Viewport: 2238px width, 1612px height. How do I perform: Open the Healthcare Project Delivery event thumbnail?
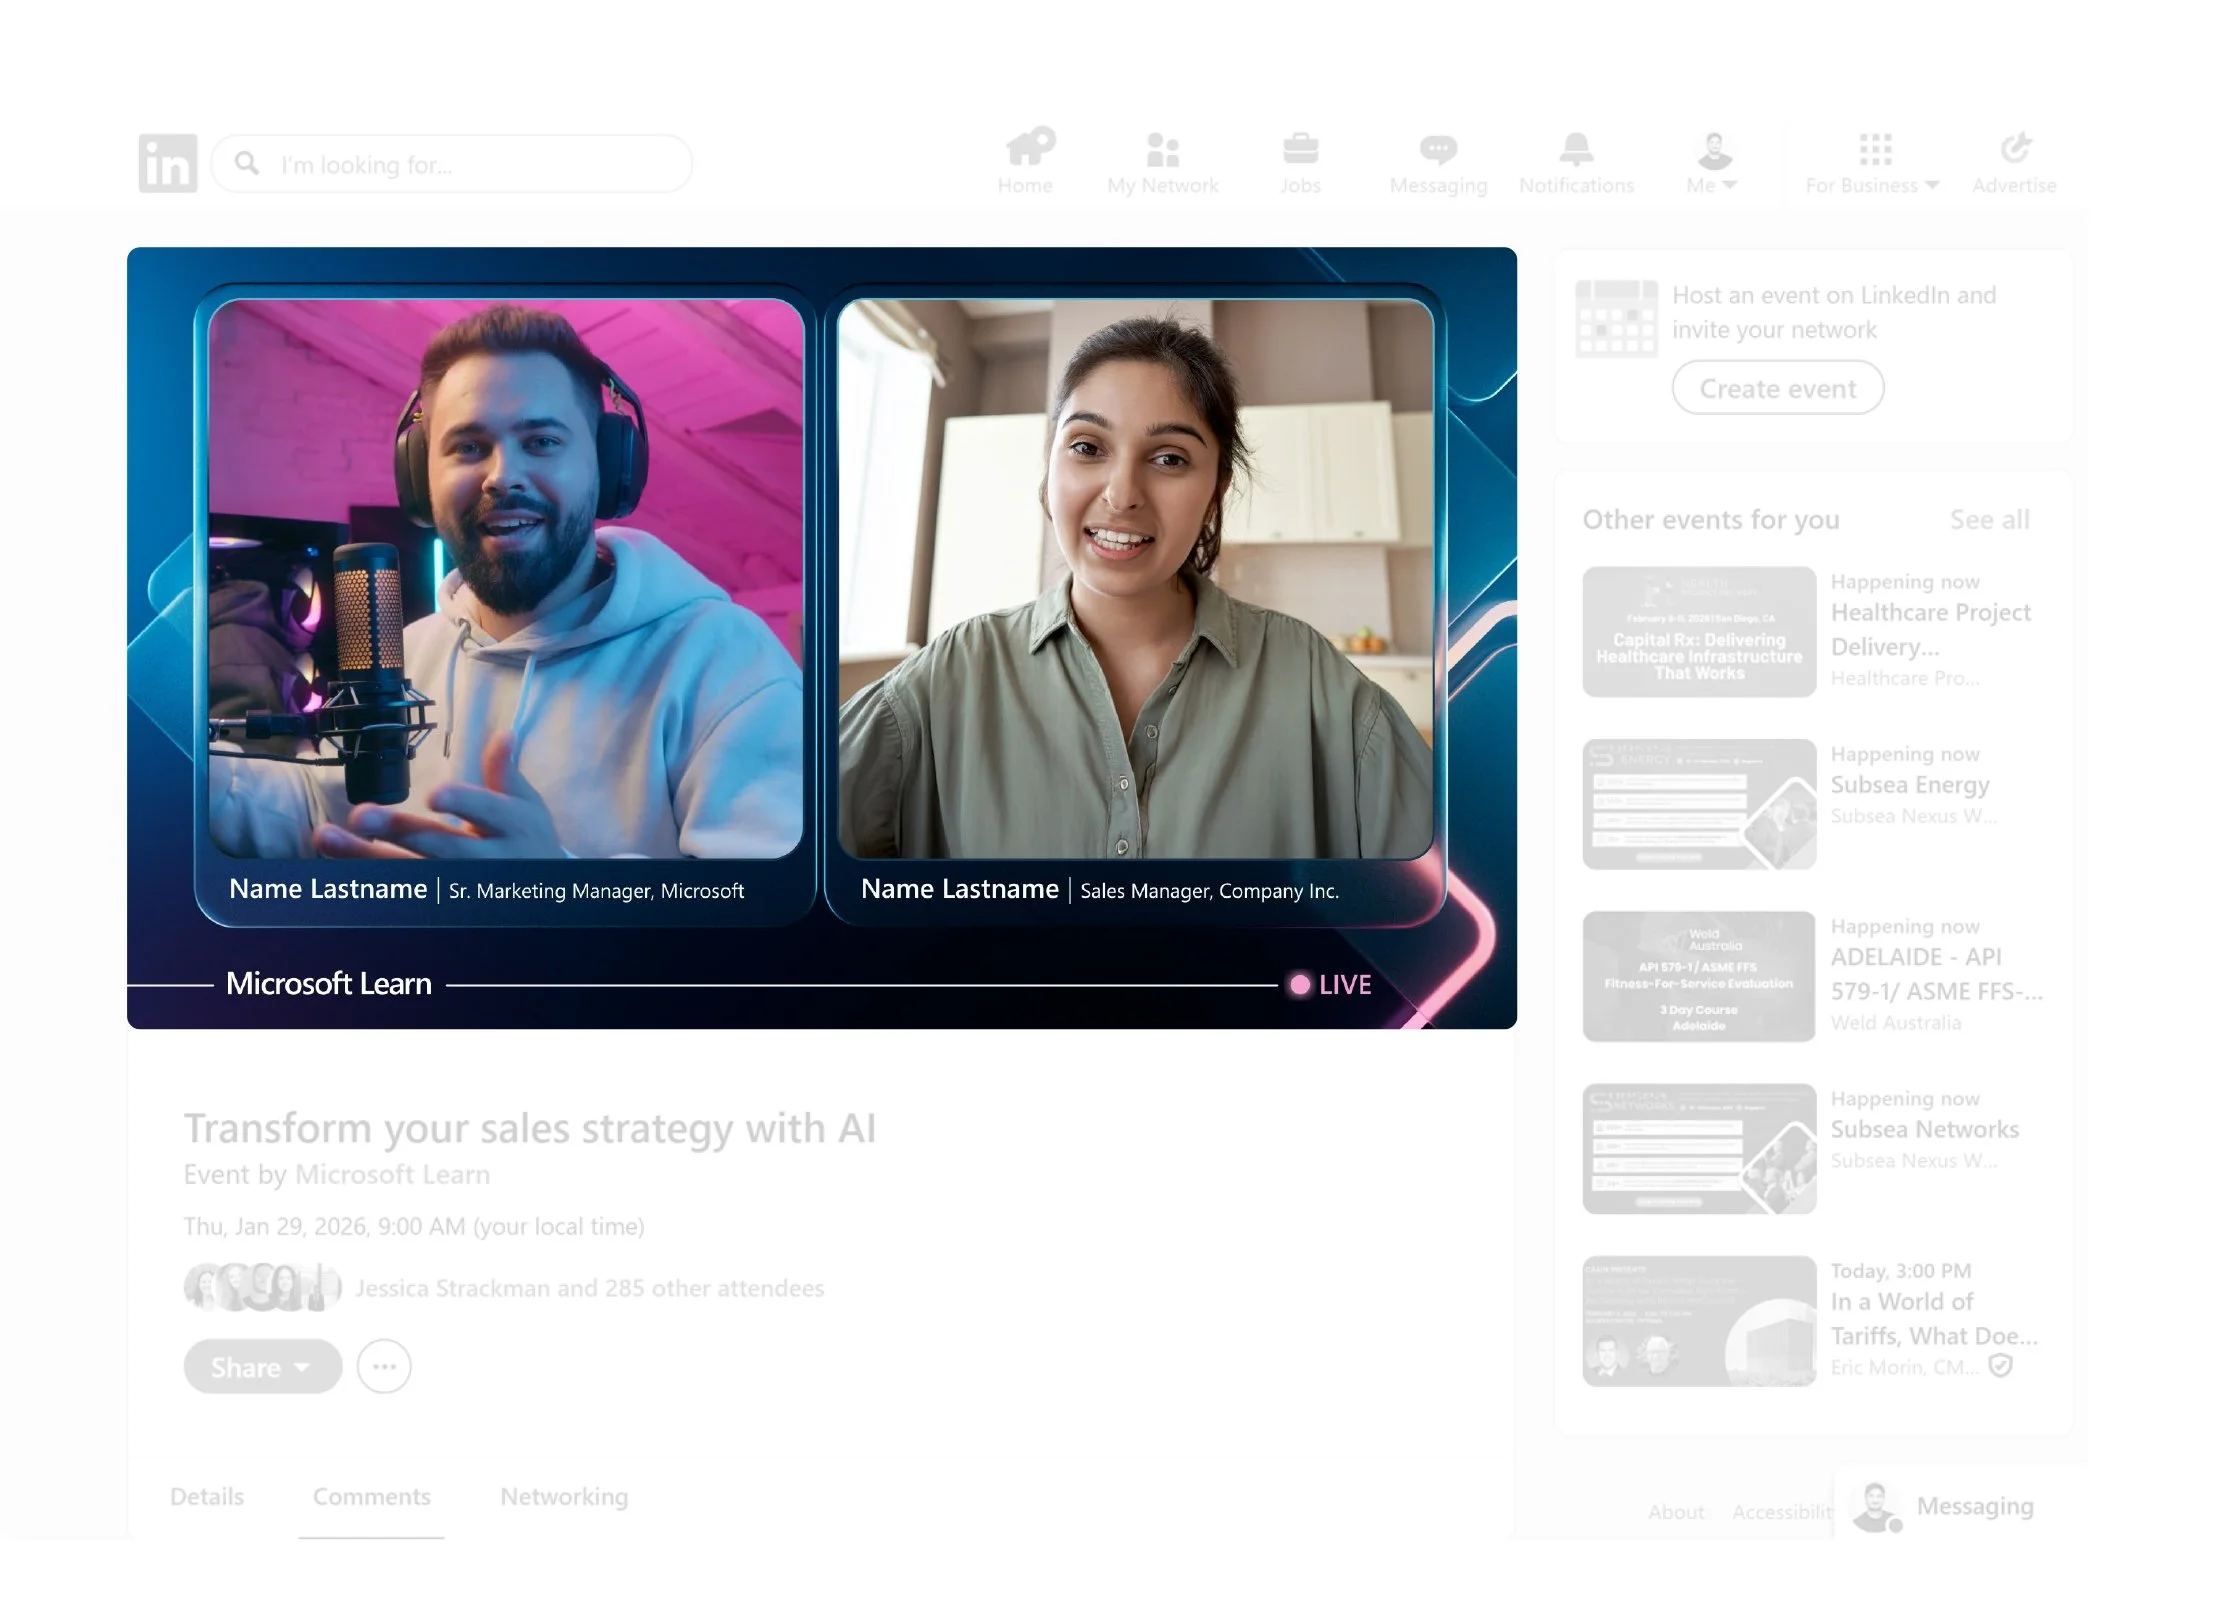(x=1698, y=632)
